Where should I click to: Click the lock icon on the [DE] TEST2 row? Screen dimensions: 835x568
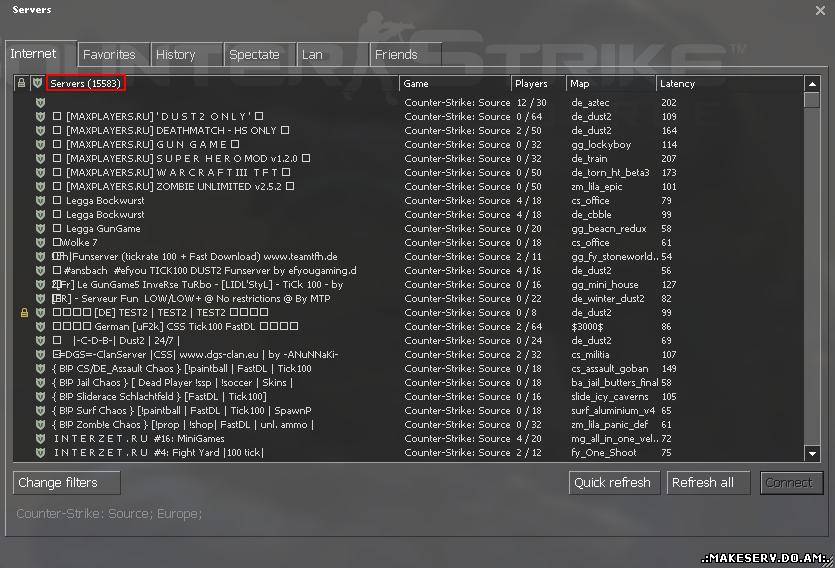tap(24, 312)
